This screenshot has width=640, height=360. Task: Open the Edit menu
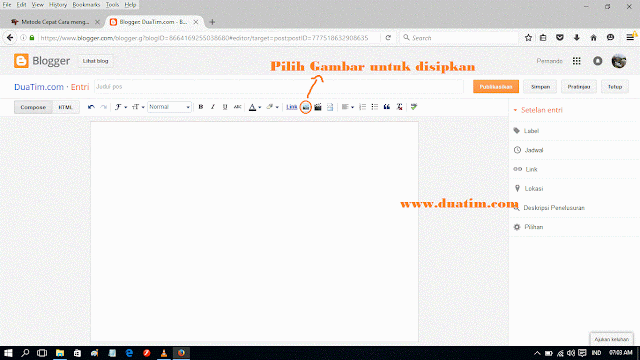(x=21, y=5)
